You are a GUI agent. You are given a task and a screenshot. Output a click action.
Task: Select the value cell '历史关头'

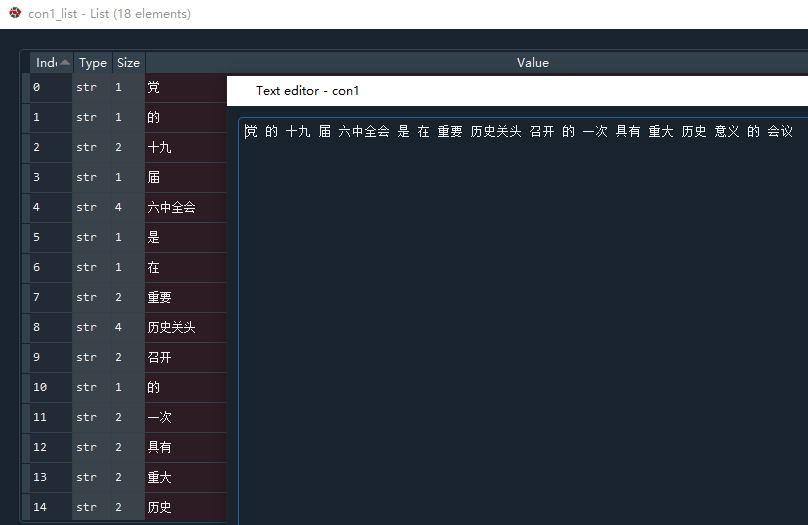(186, 327)
